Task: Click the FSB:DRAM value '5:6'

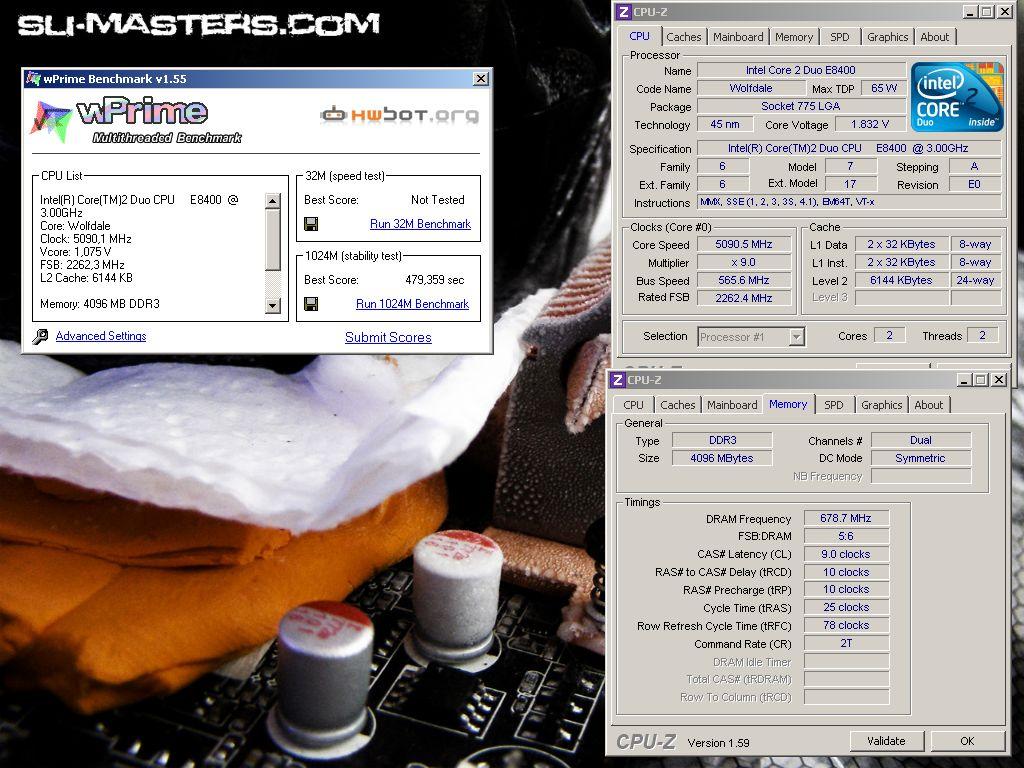Action: [x=846, y=536]
